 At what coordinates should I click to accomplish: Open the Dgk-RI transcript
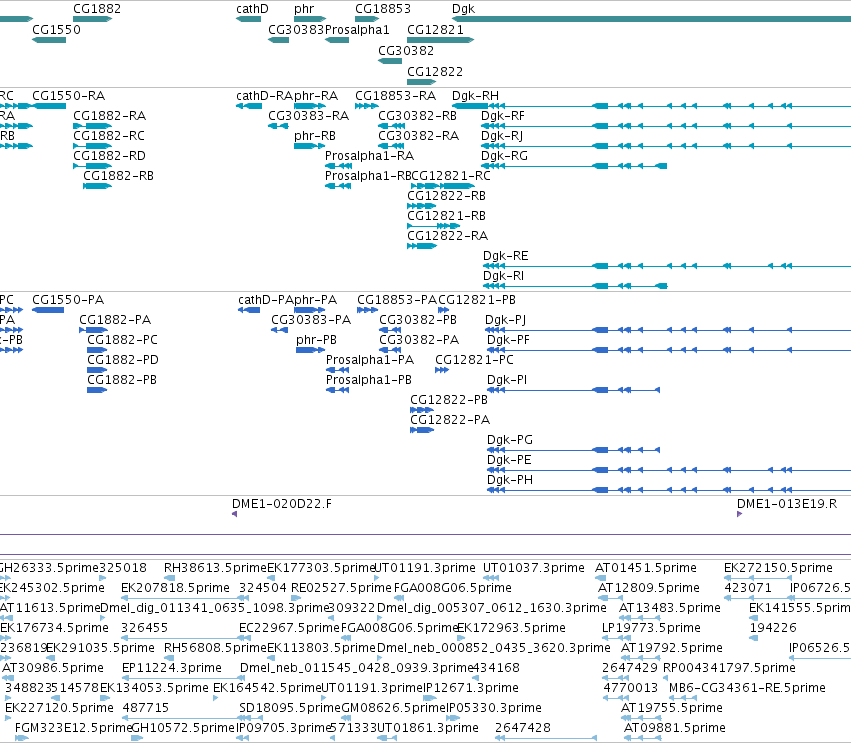(575, 286)
